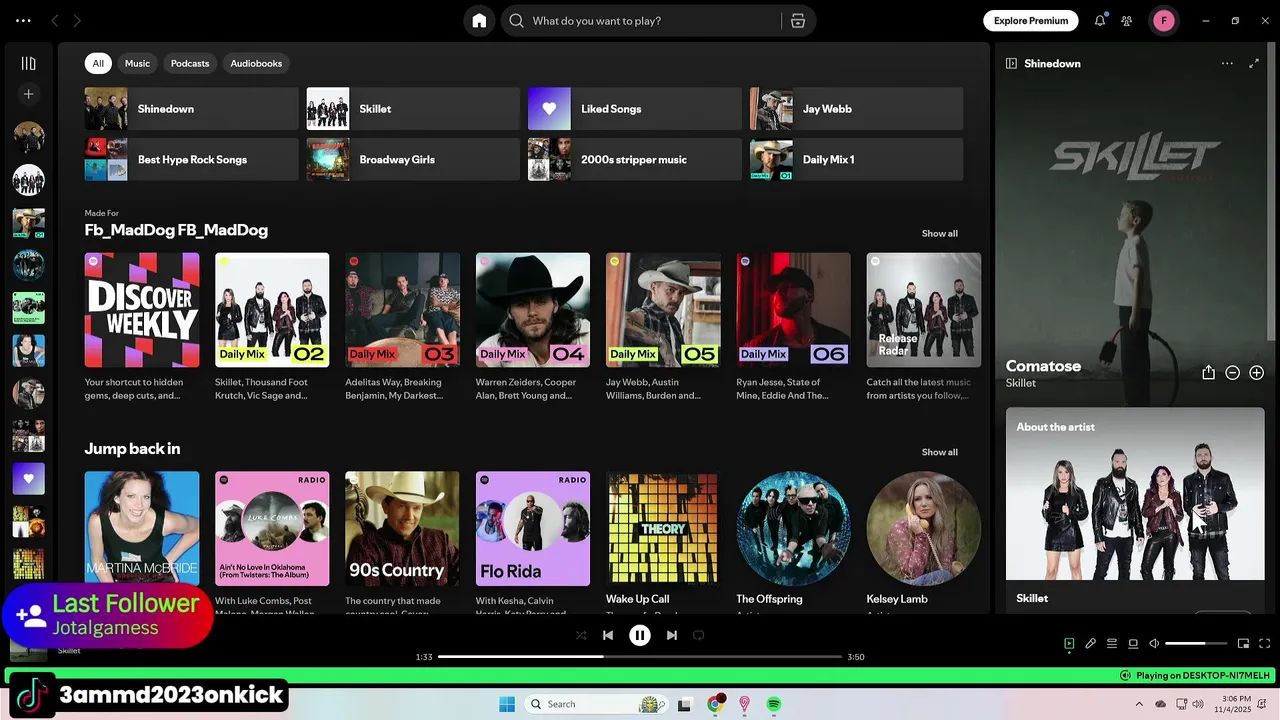Open the three-dot options in Now Playing panel

point(1227,63)
